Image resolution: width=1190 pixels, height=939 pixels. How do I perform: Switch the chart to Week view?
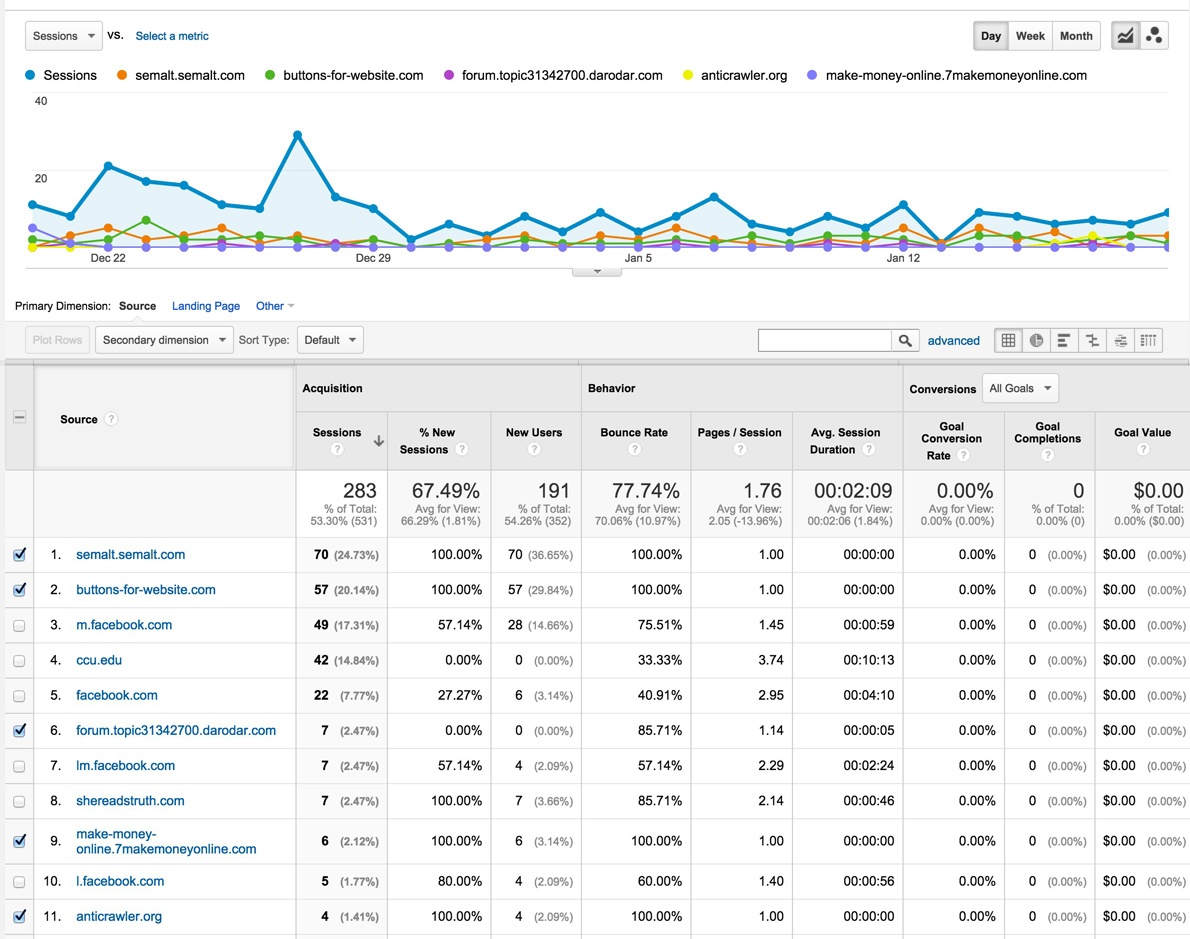(1030, 36)
